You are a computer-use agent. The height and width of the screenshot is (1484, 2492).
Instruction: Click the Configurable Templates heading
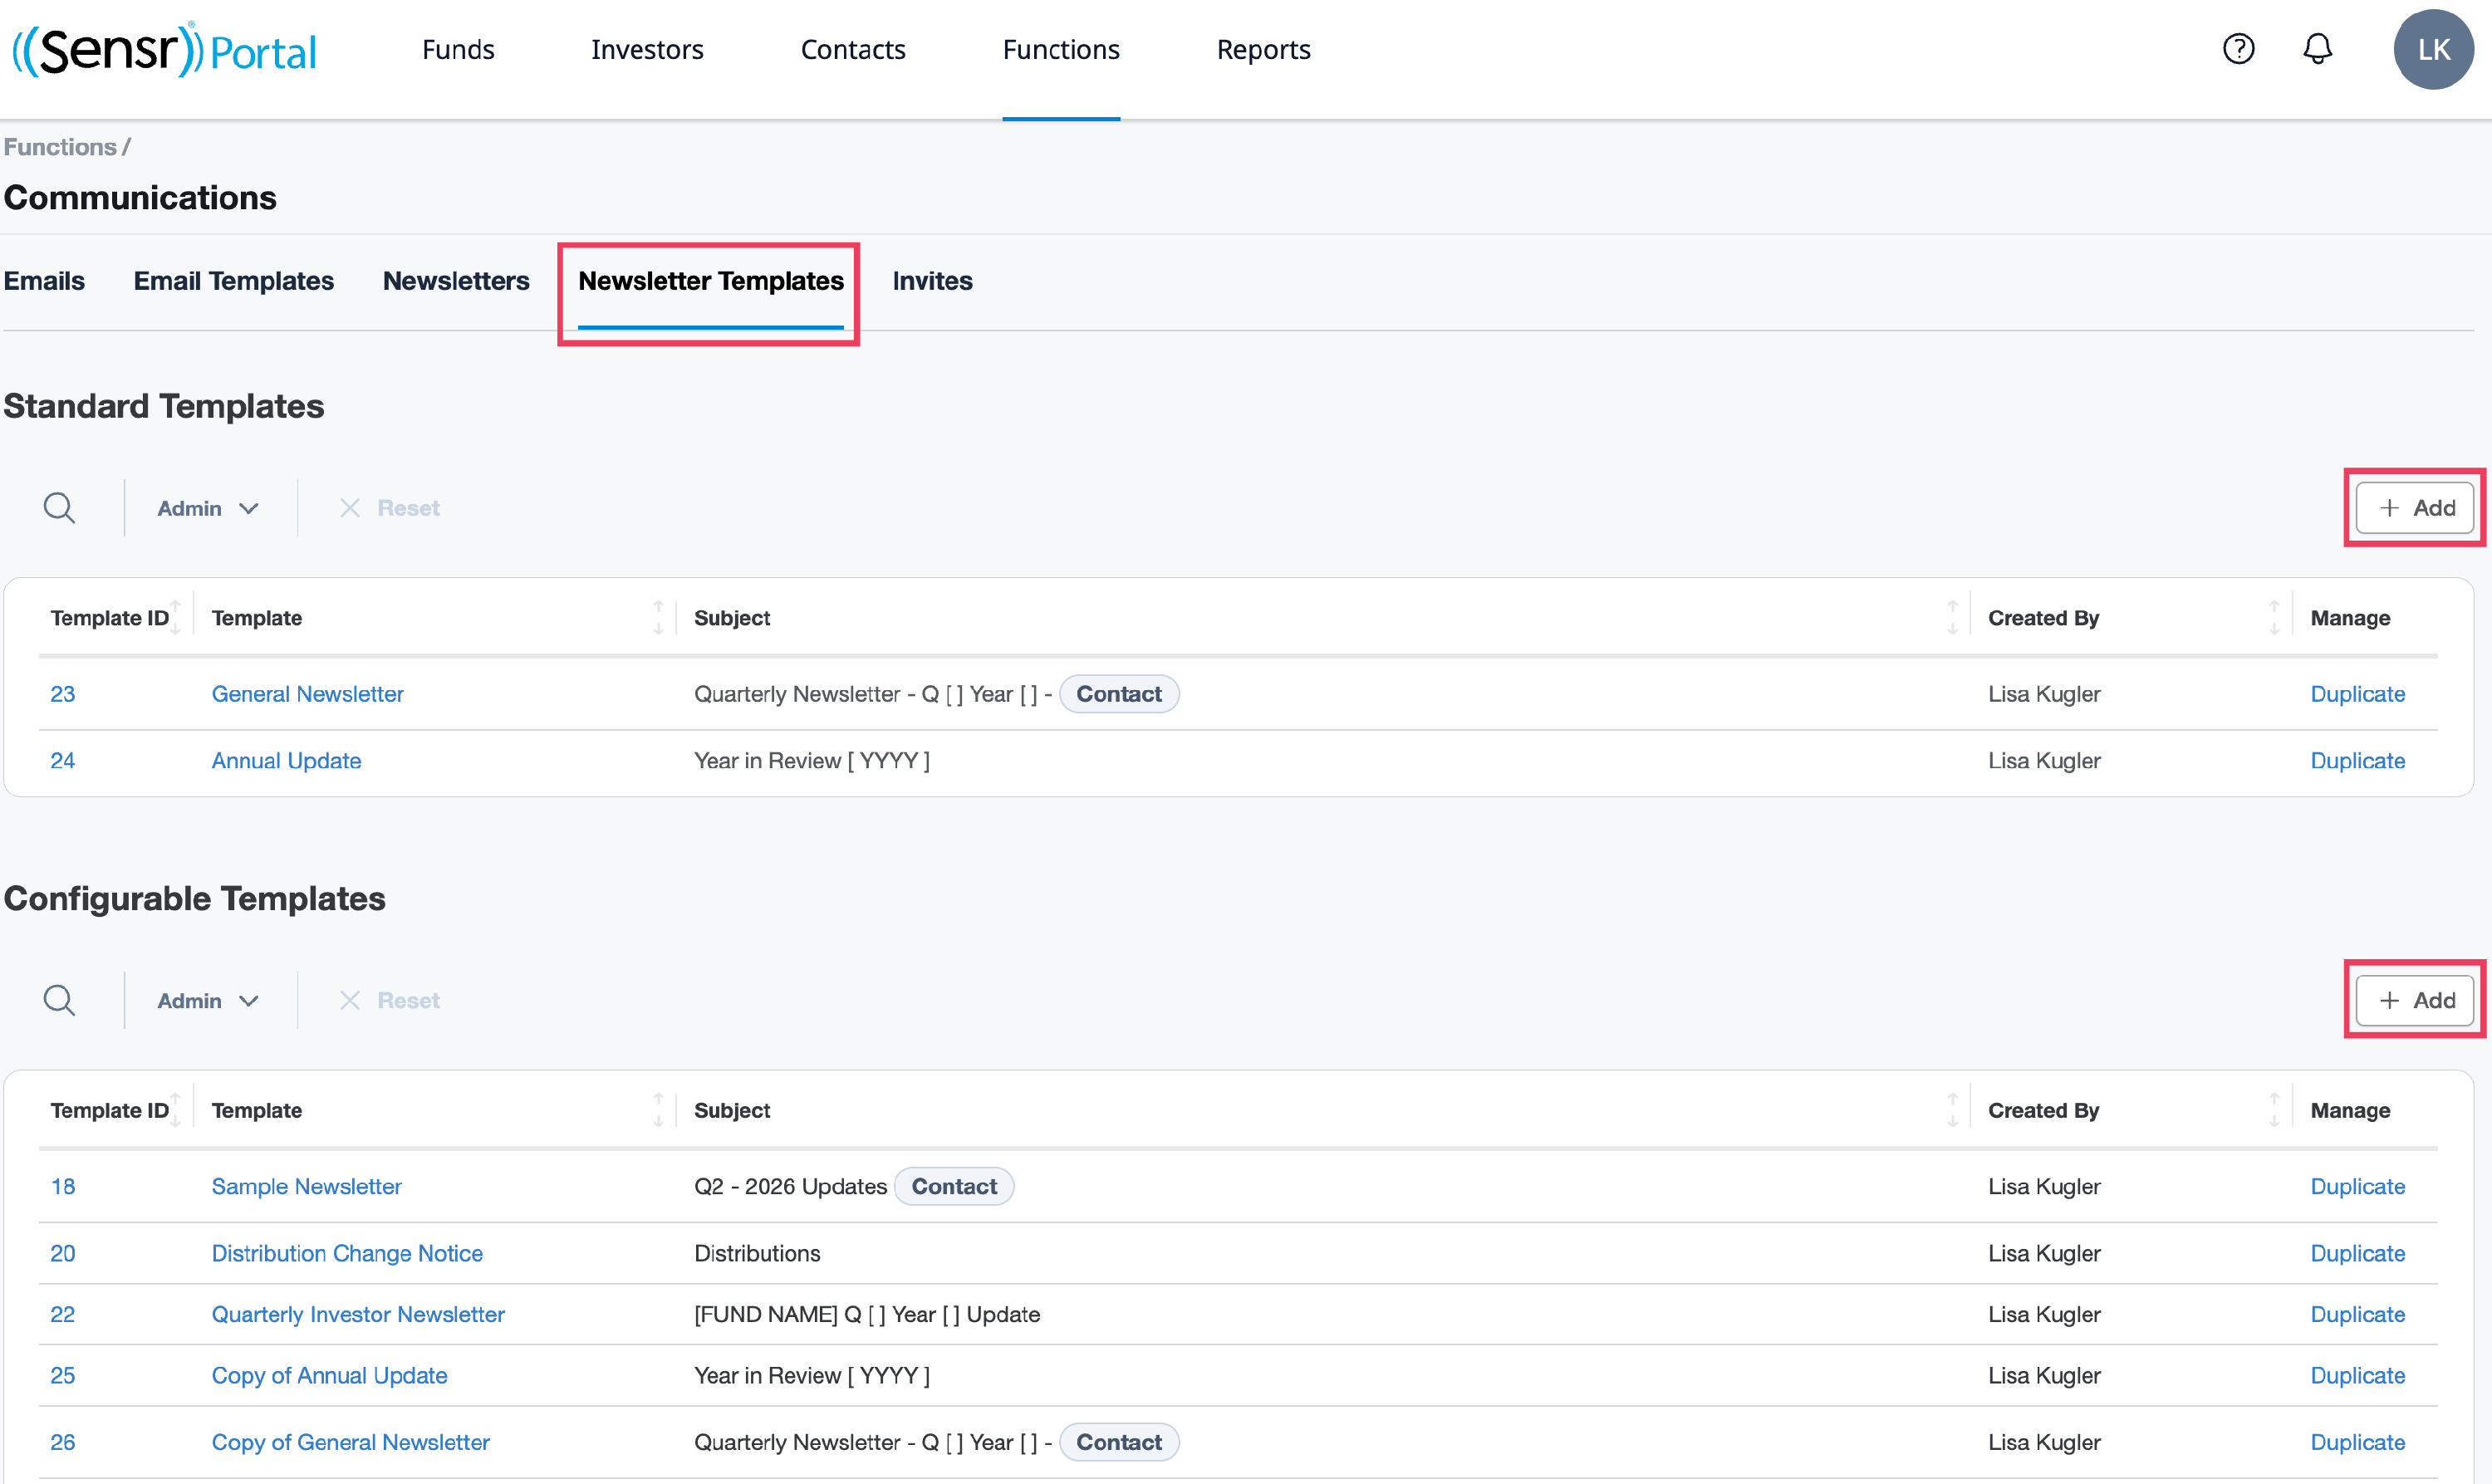194,898
